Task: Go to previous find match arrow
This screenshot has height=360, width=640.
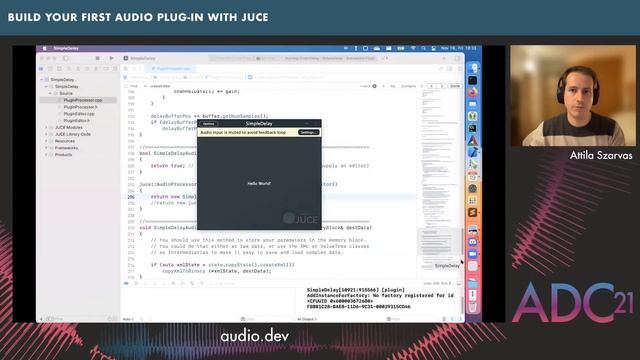Action: 432,86
